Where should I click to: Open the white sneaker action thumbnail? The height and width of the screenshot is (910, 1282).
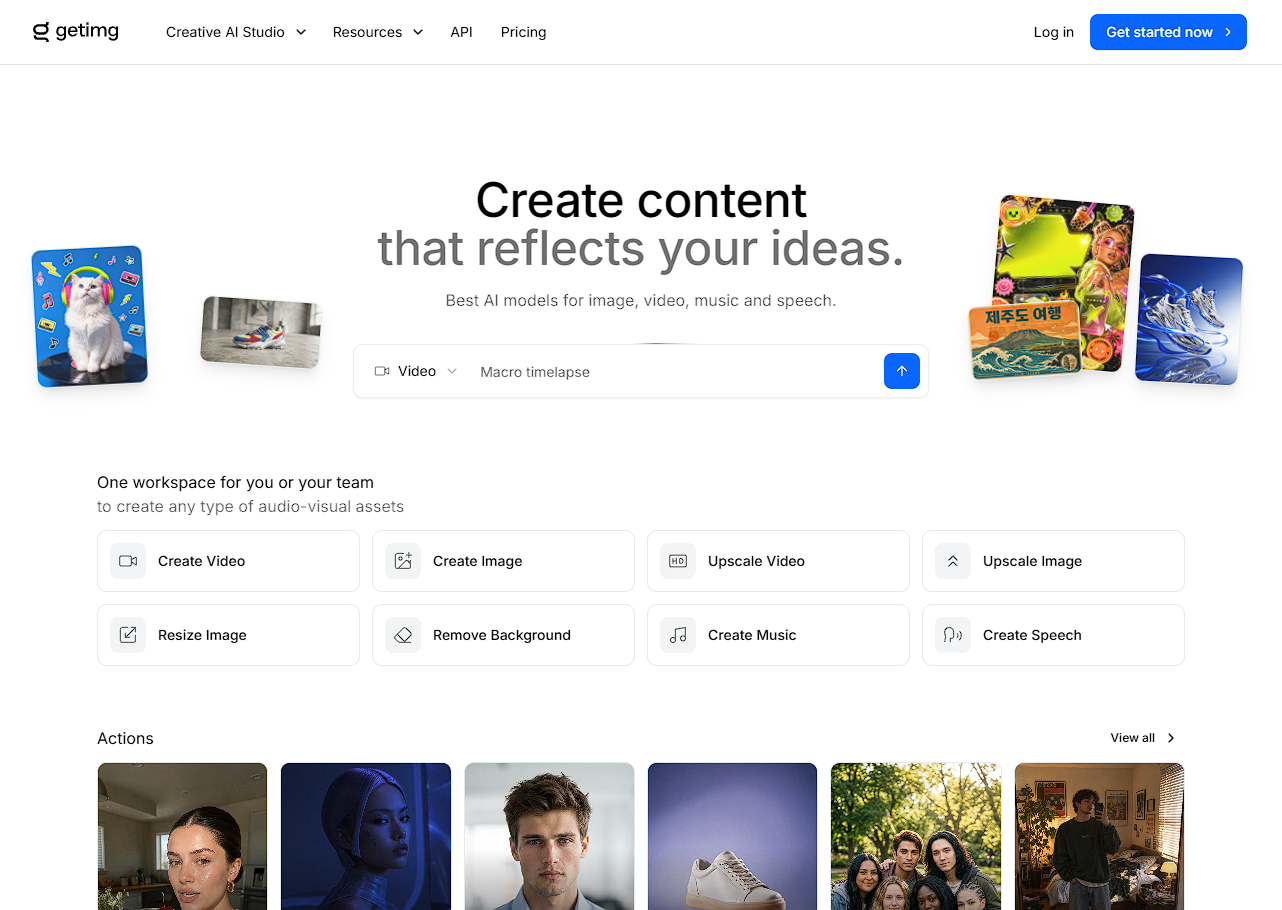tap(732, 836)
